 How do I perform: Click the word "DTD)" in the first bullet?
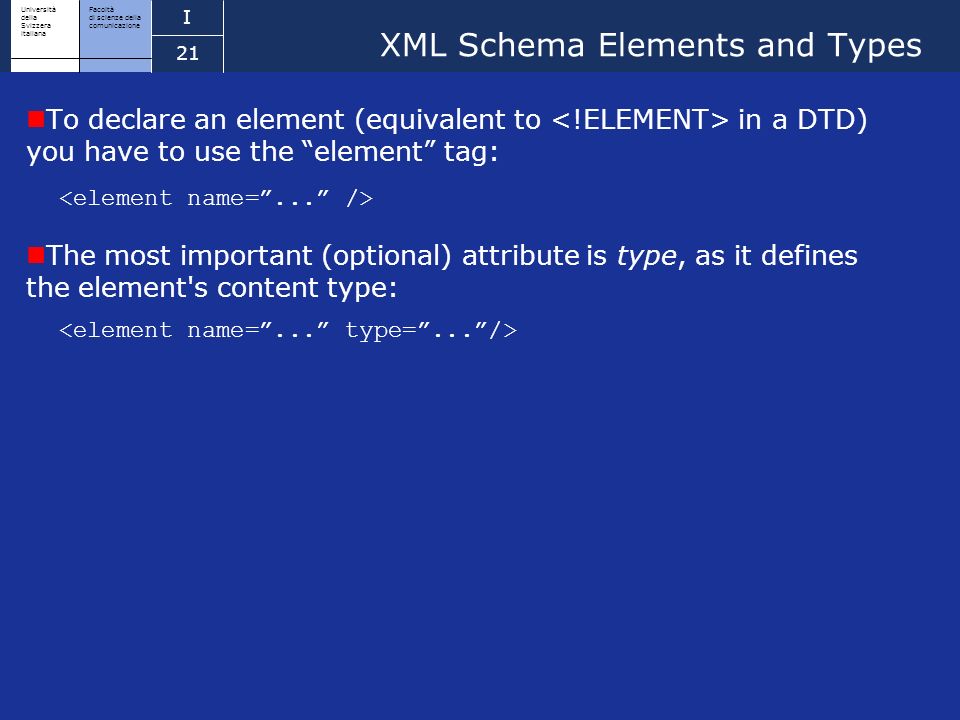833,119
